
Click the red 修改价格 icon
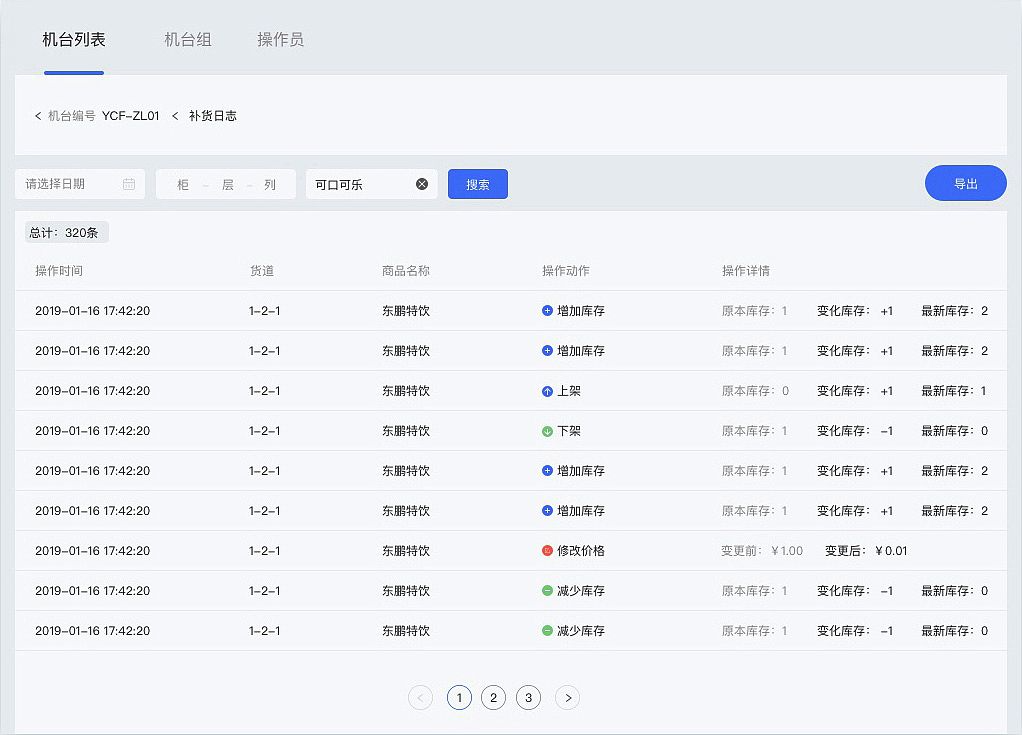point(547,551)
